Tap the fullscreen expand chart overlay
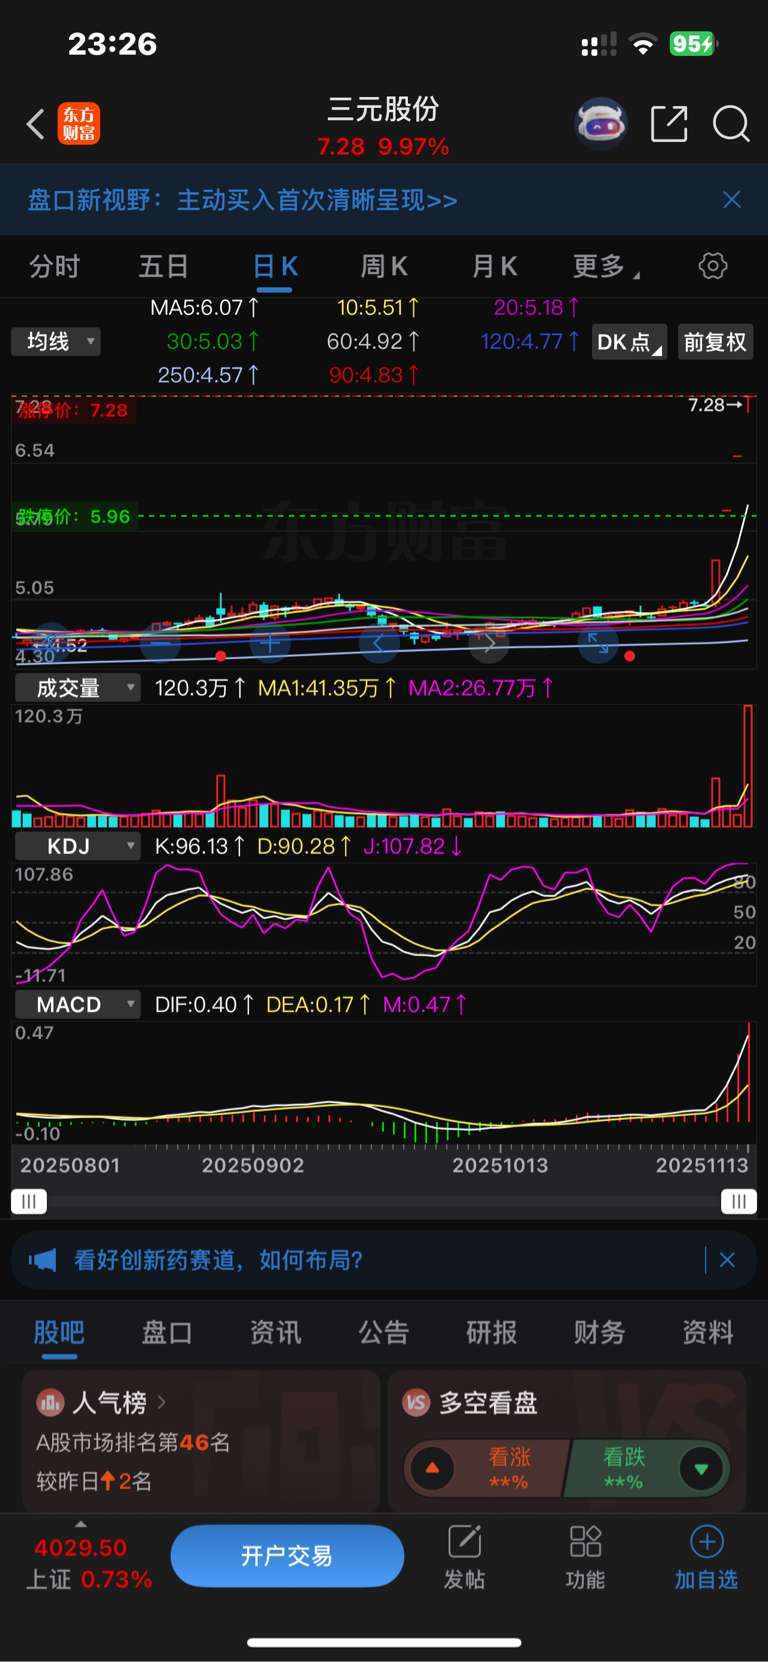Viewport: 768px width, 1662px height. pyautogui.click(x=598, y=643)
